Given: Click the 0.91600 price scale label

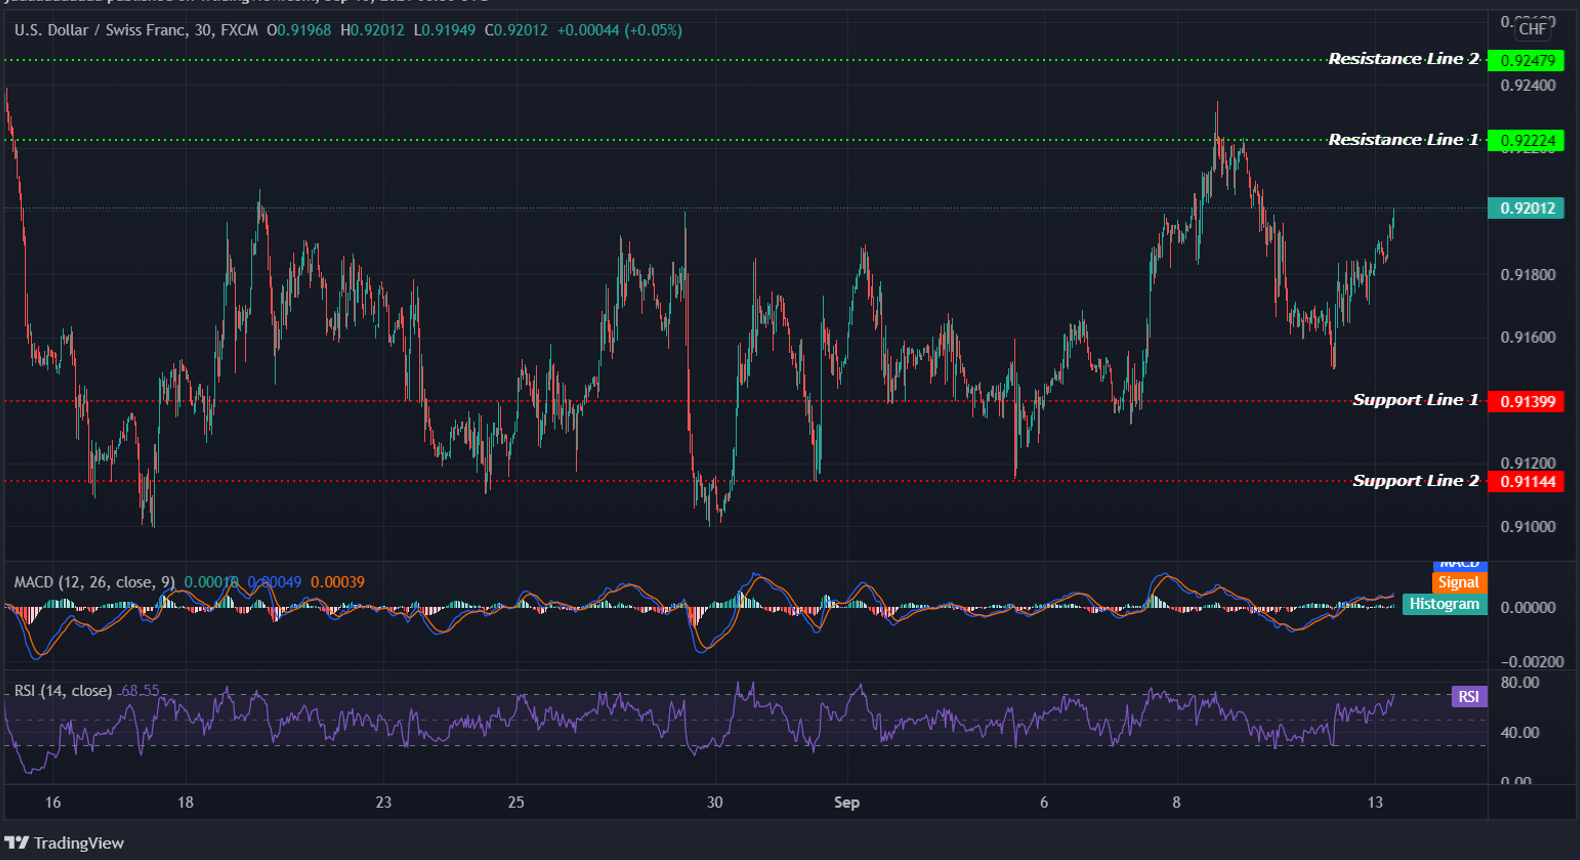Looking at the screenshot, I should click(1528, 338).
